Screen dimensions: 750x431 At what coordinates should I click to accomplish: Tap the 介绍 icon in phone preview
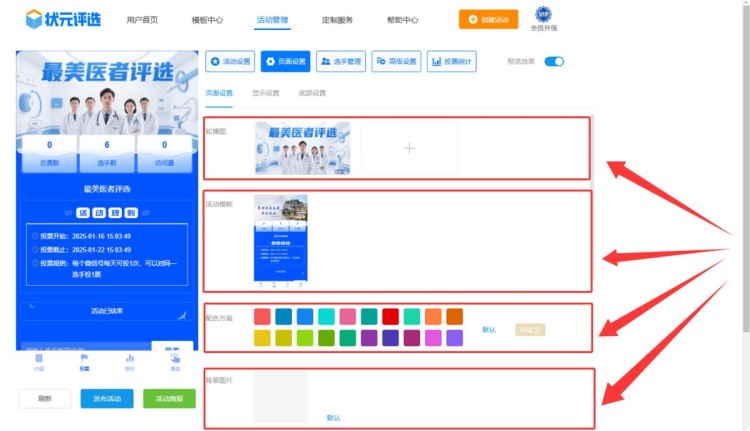(x=39, y=361)
